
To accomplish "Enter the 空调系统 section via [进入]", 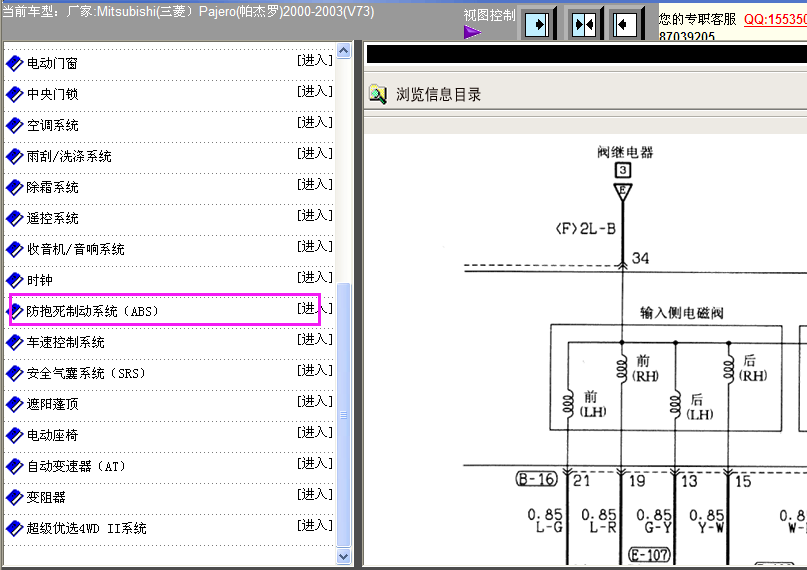I will (x=315, y=122).
